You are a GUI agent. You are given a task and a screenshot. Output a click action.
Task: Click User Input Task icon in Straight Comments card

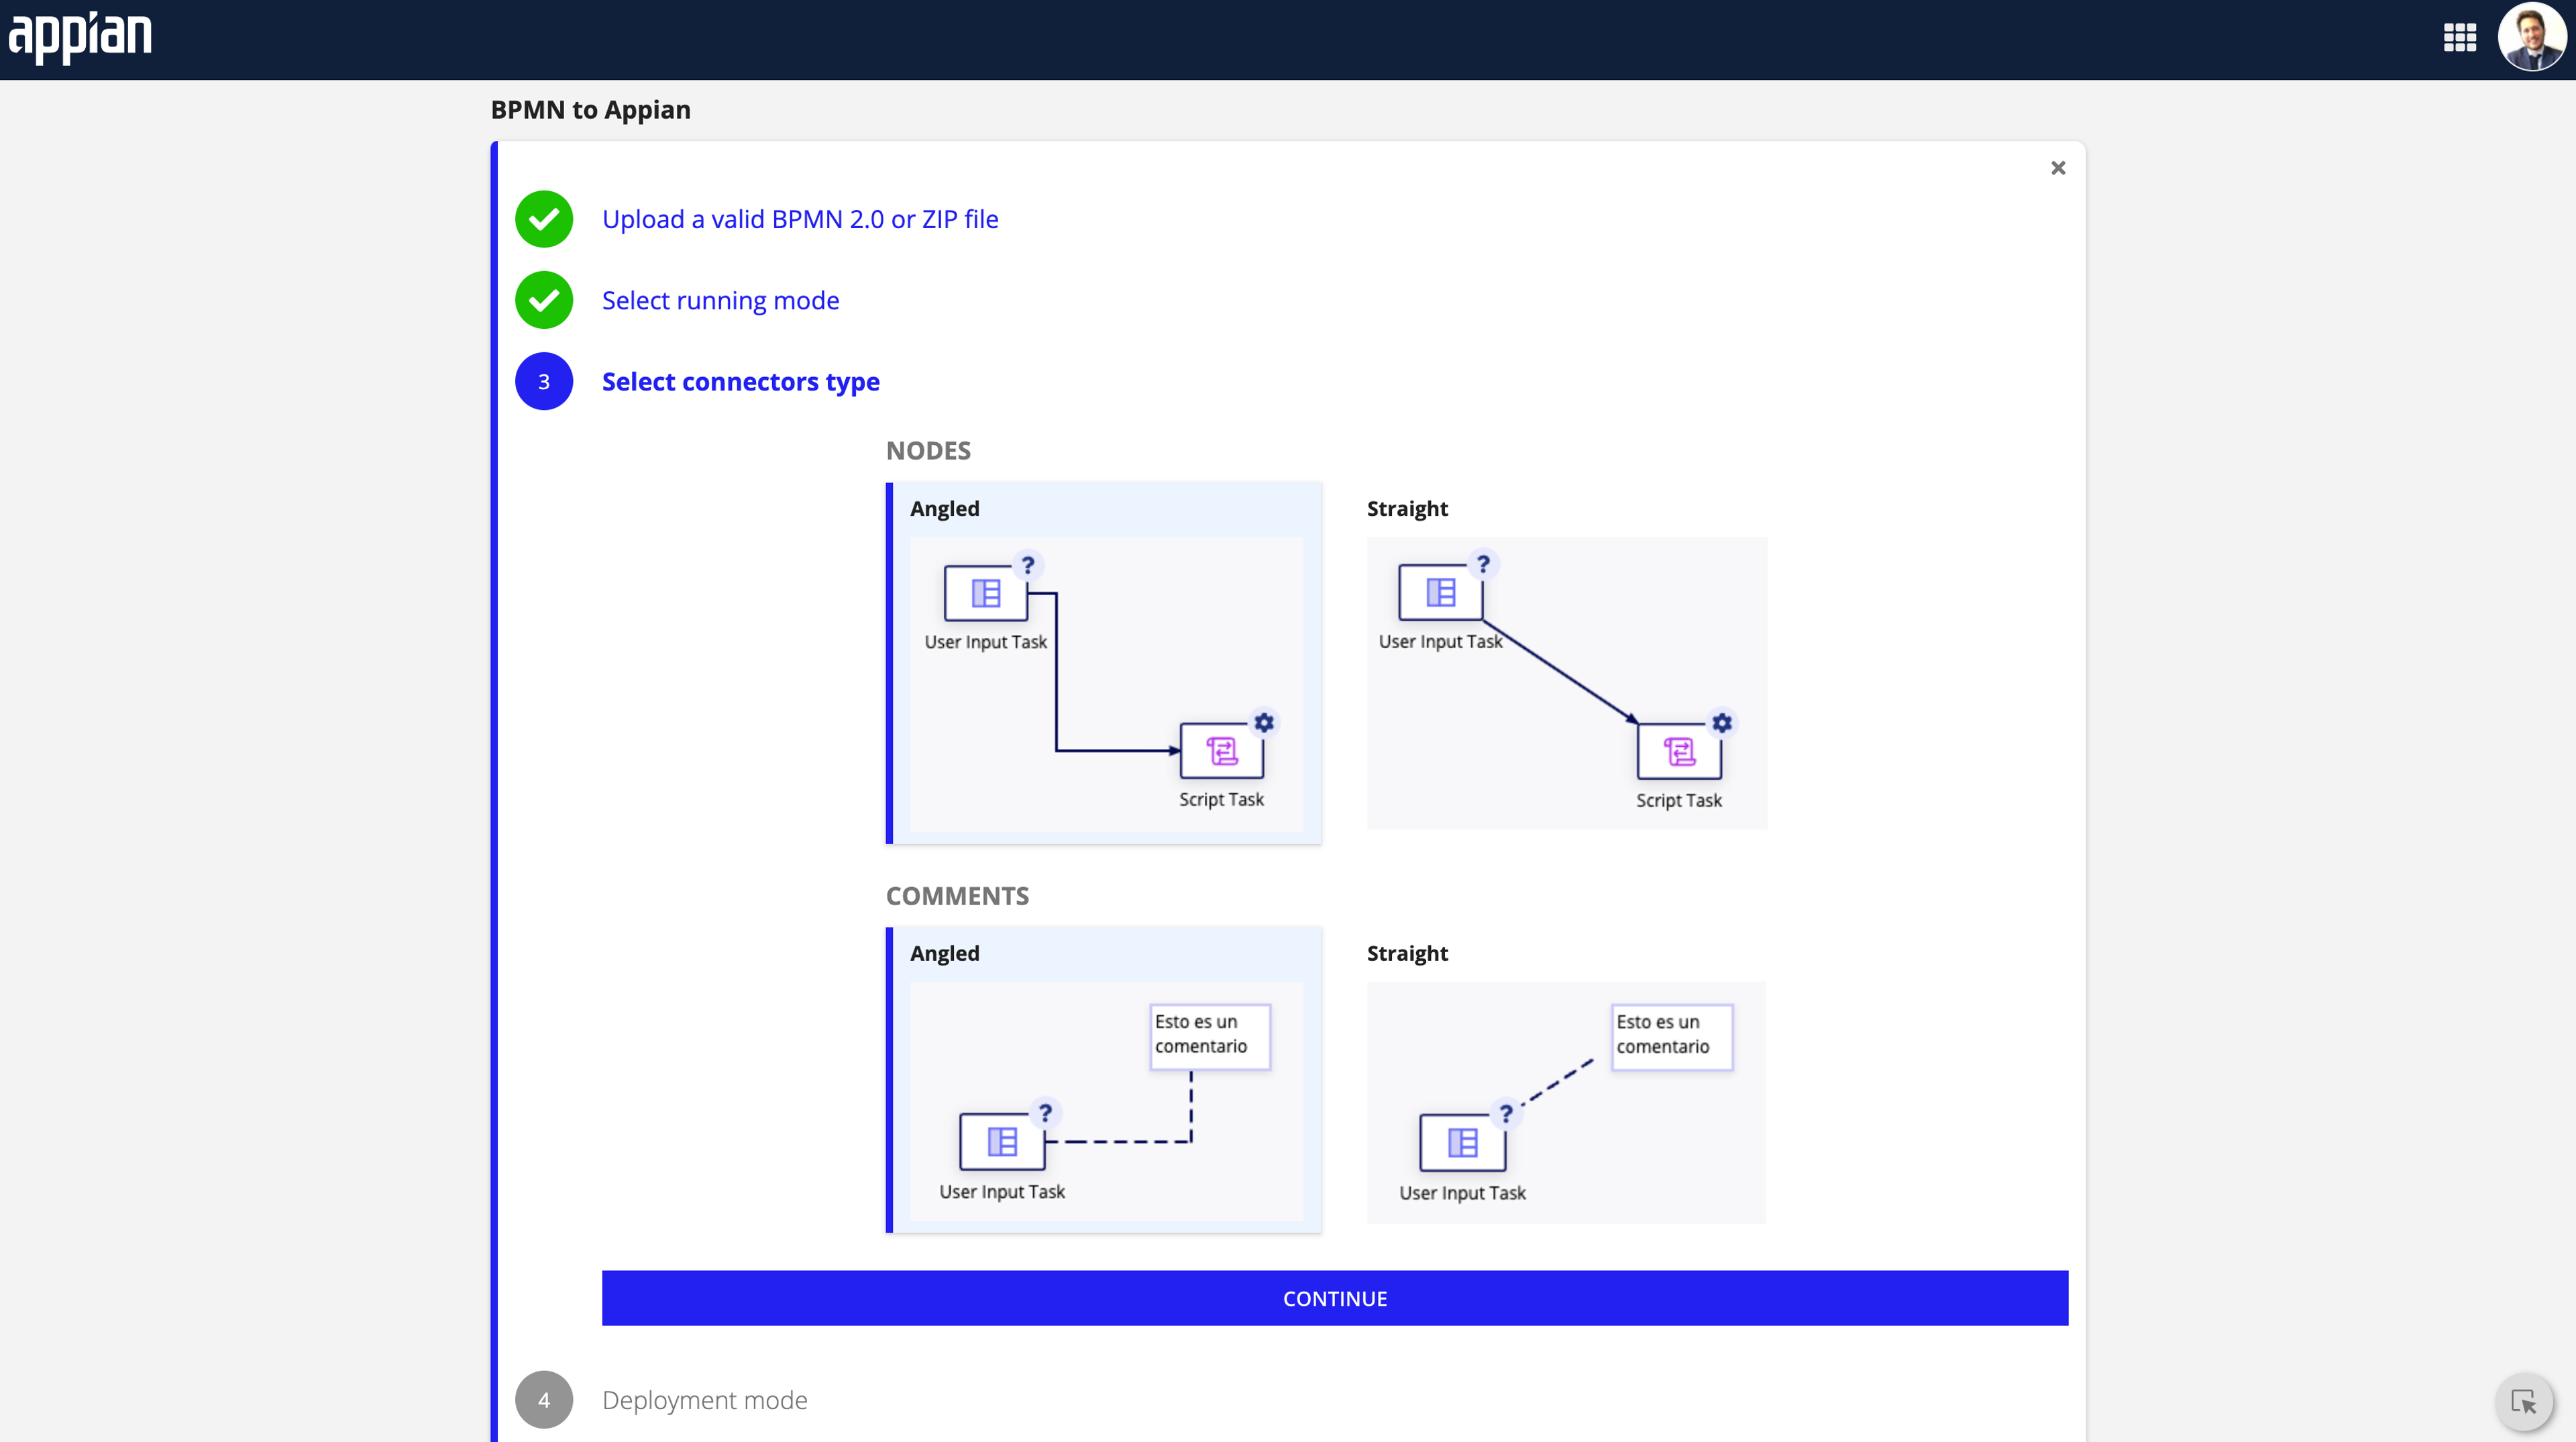[1463, 1142]
